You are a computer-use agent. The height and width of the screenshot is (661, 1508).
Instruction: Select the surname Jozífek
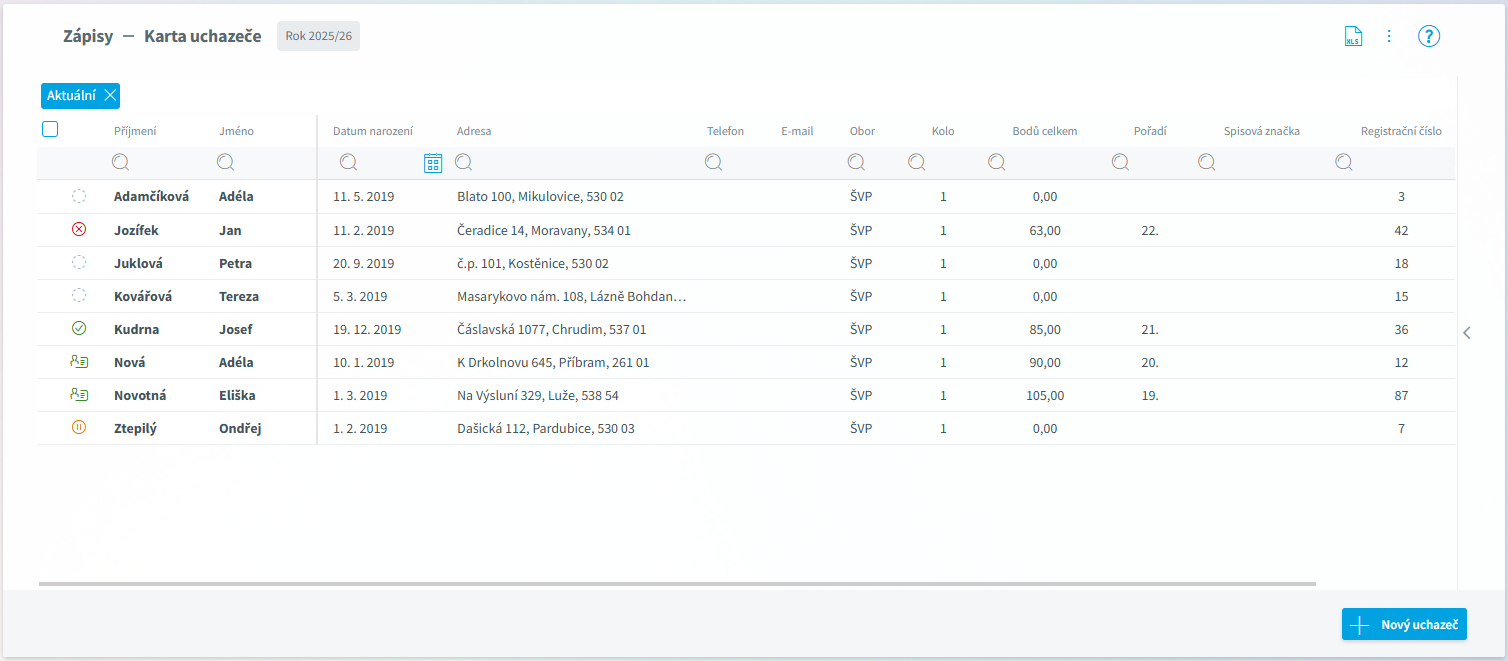pos(136,230)
